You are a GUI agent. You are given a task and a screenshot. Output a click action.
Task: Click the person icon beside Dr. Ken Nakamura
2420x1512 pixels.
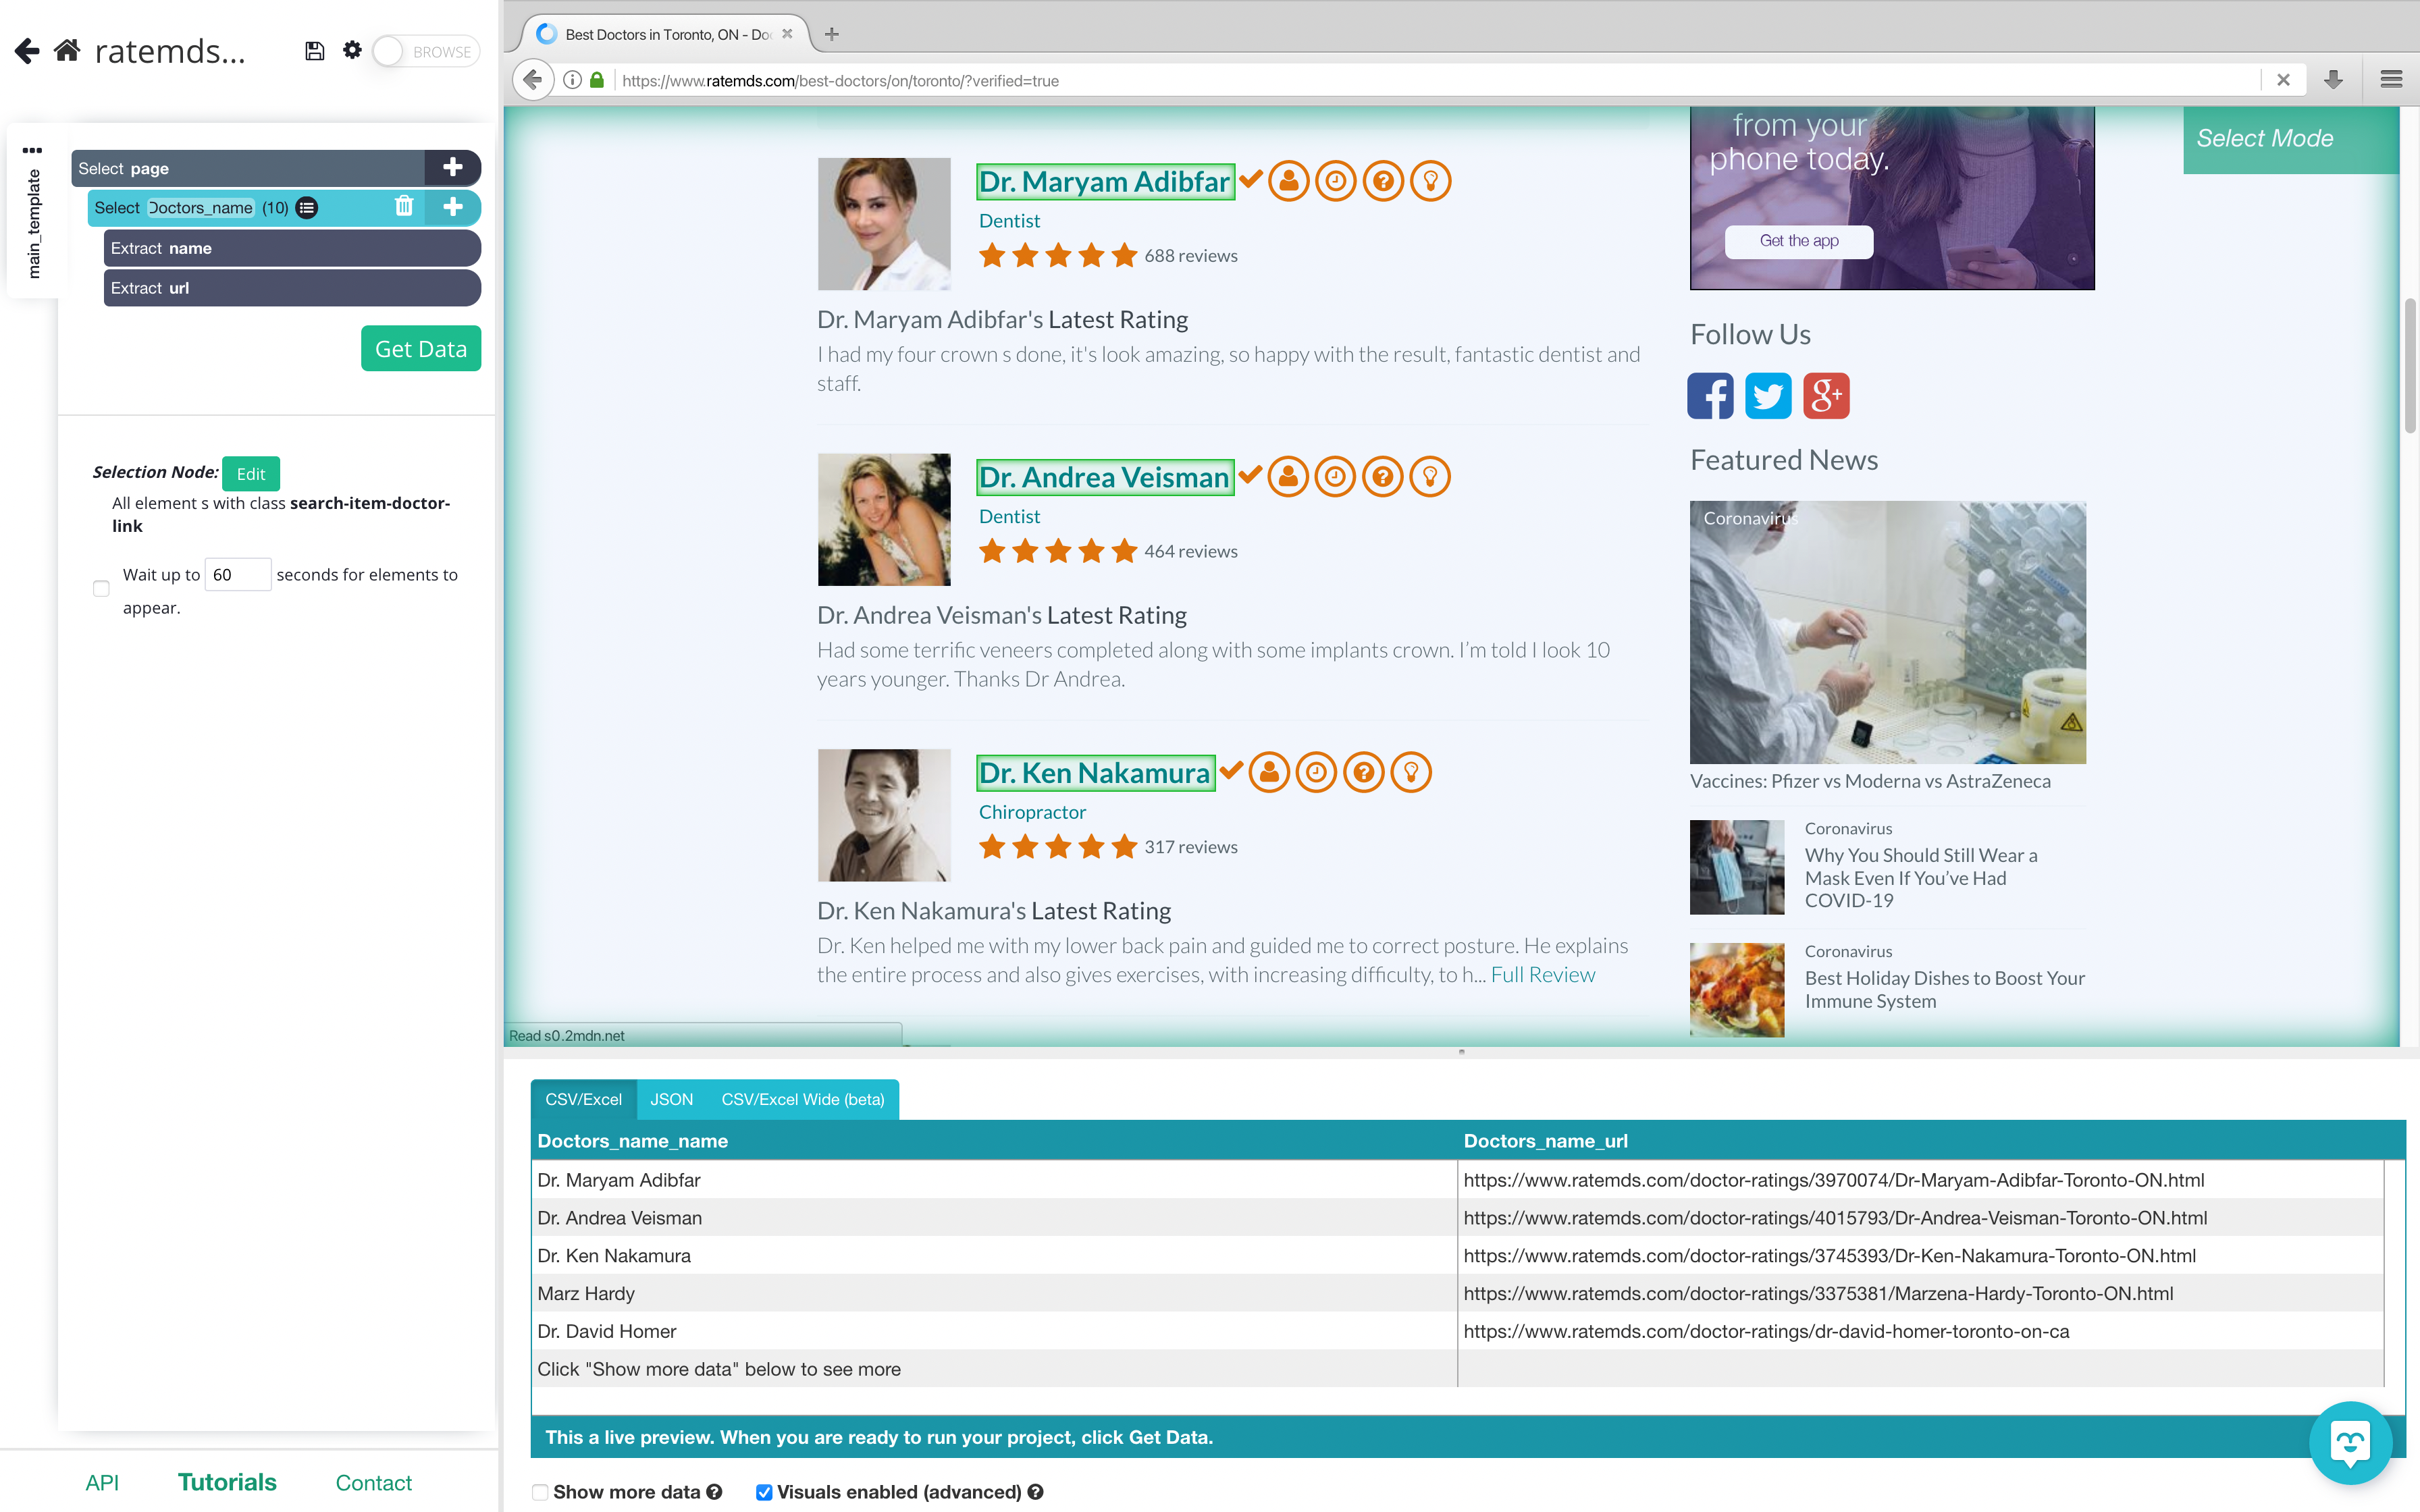click(1269, 773)
